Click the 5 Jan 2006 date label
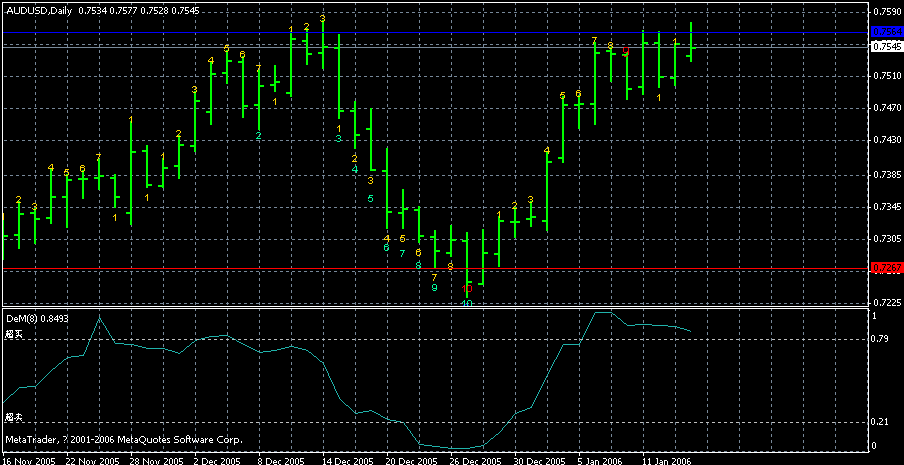 tap(600, 460)
